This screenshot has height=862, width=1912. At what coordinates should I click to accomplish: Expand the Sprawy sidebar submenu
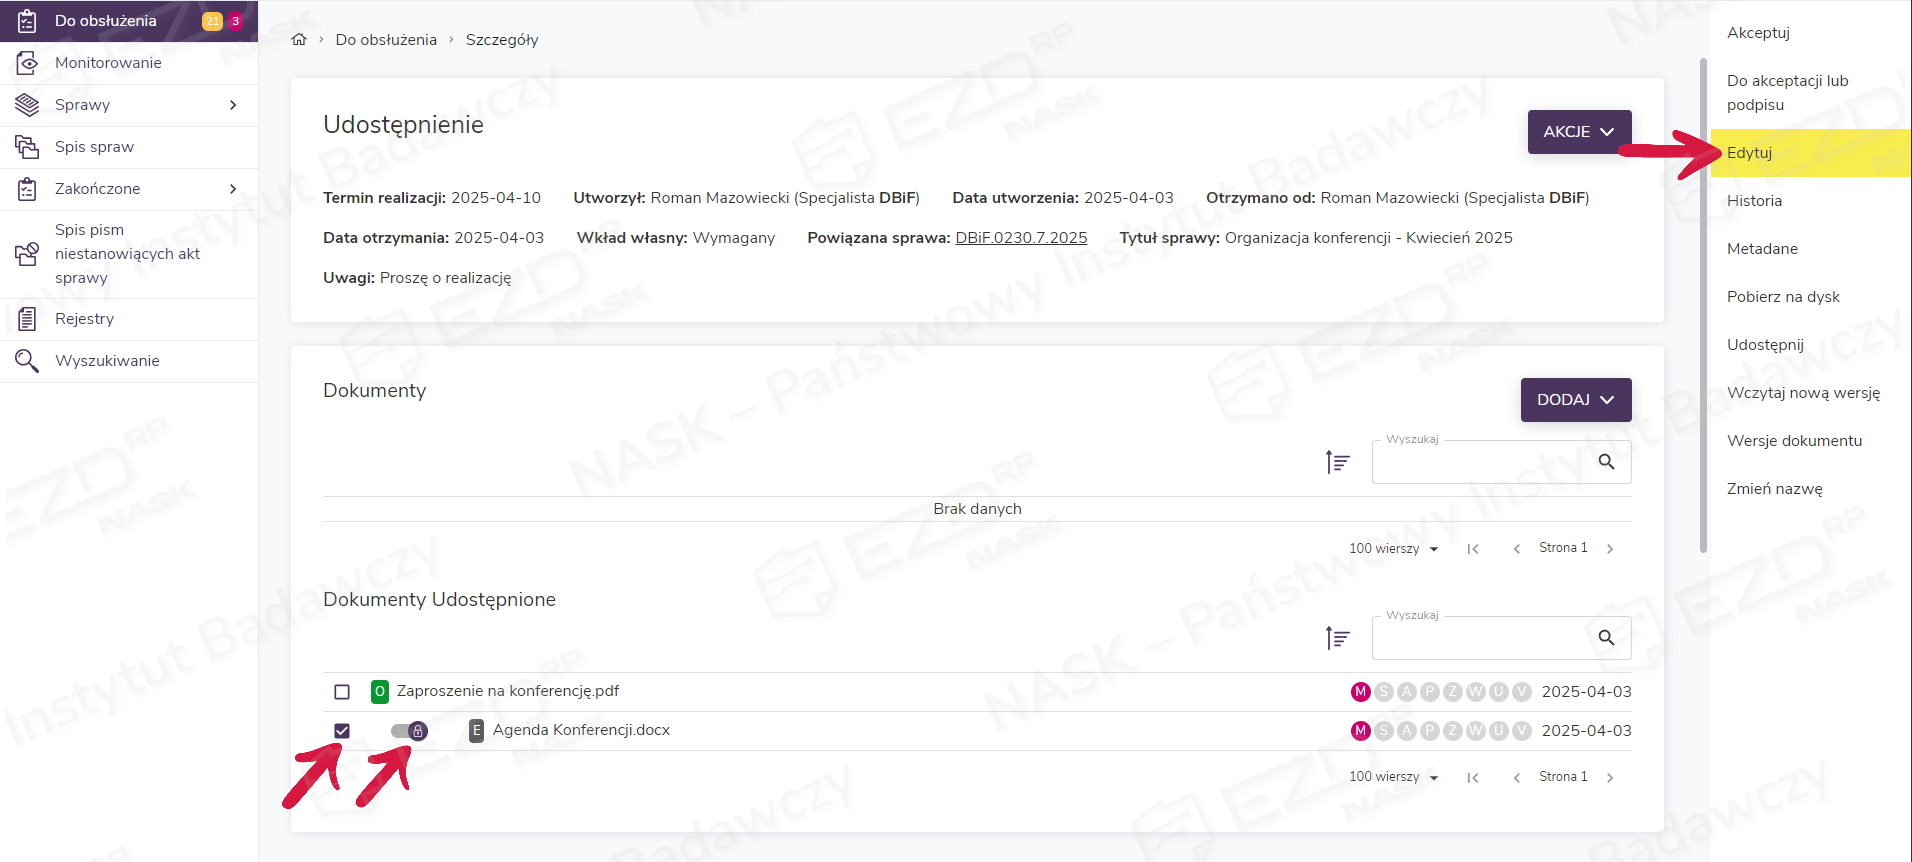233,105
